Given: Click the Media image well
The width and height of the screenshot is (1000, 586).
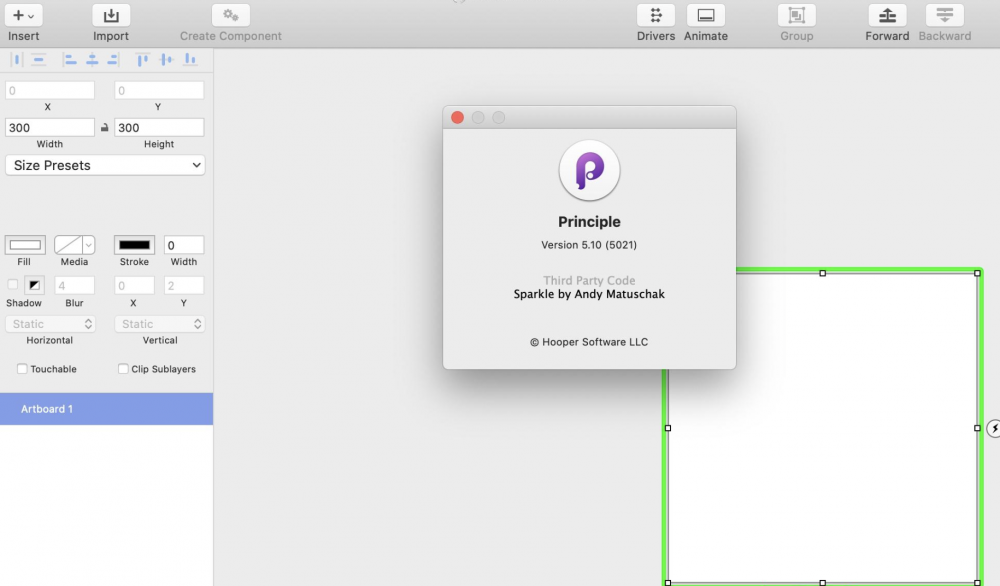Looking at the screenshot, I should point(68,245).
